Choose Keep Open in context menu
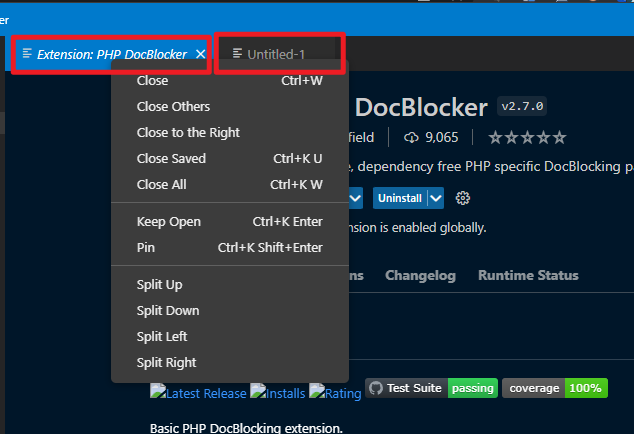Image resolution: width=634 pixels, height=434 pixels. [230, 222]
